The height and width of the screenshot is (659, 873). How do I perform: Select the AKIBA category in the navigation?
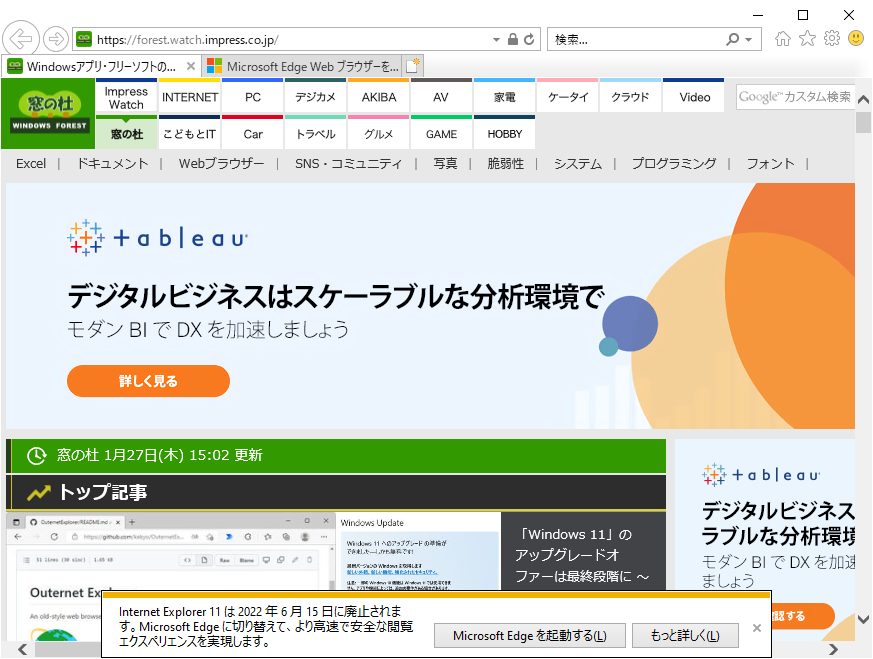[x=377, y=96]
